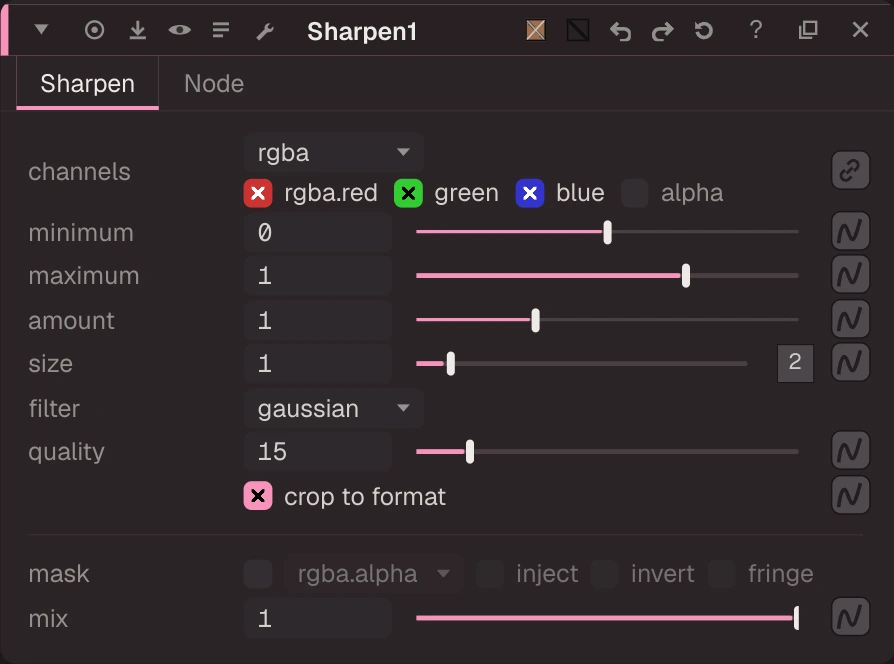Open the gaussian filter dropdown
The image size is (894, 664).
[x=334, y=409]
